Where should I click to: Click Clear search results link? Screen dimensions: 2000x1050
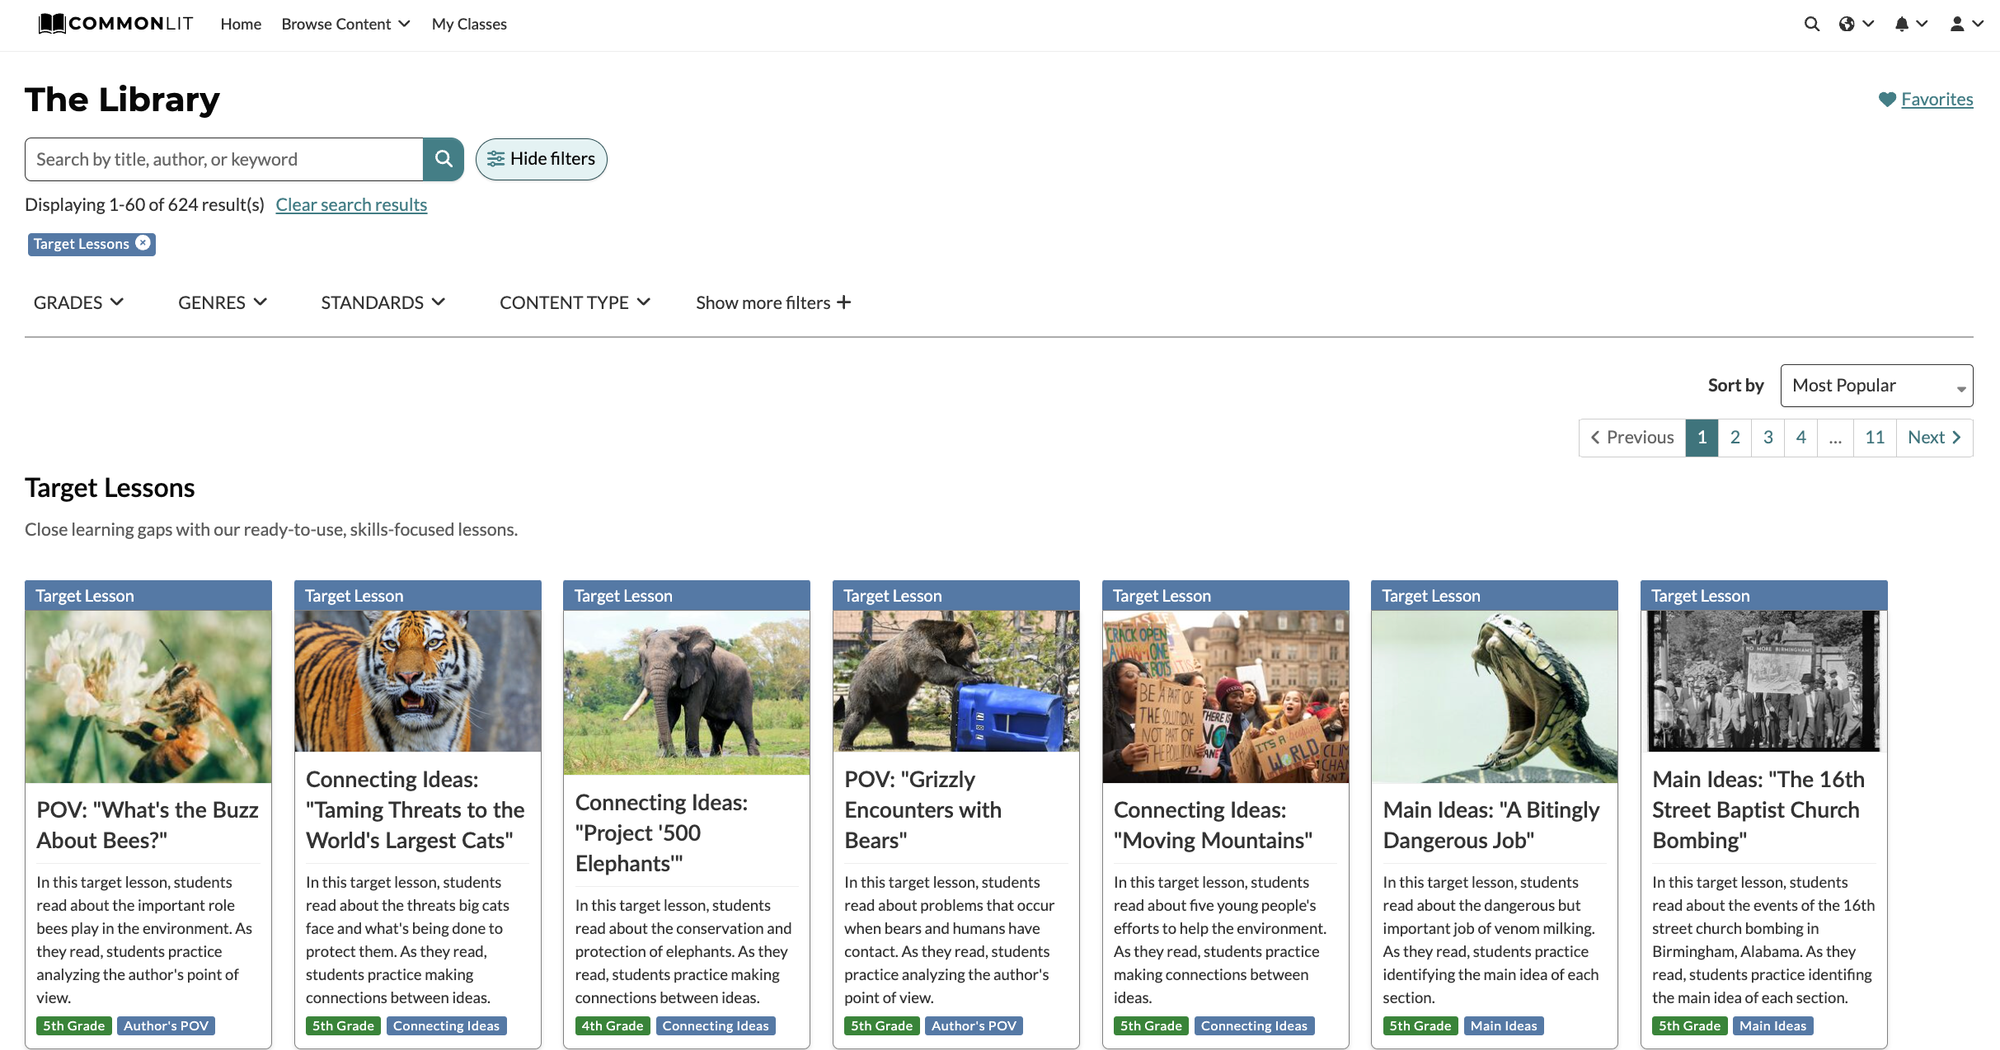point(351,204)
